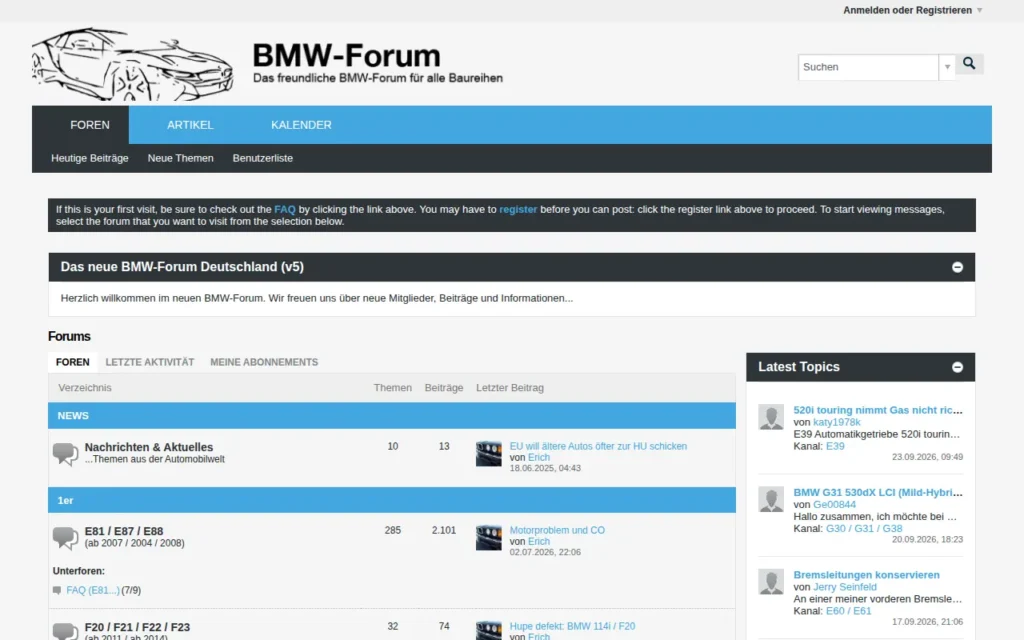Open Anmelden oder Registrieren dropdown

[912, 10]
